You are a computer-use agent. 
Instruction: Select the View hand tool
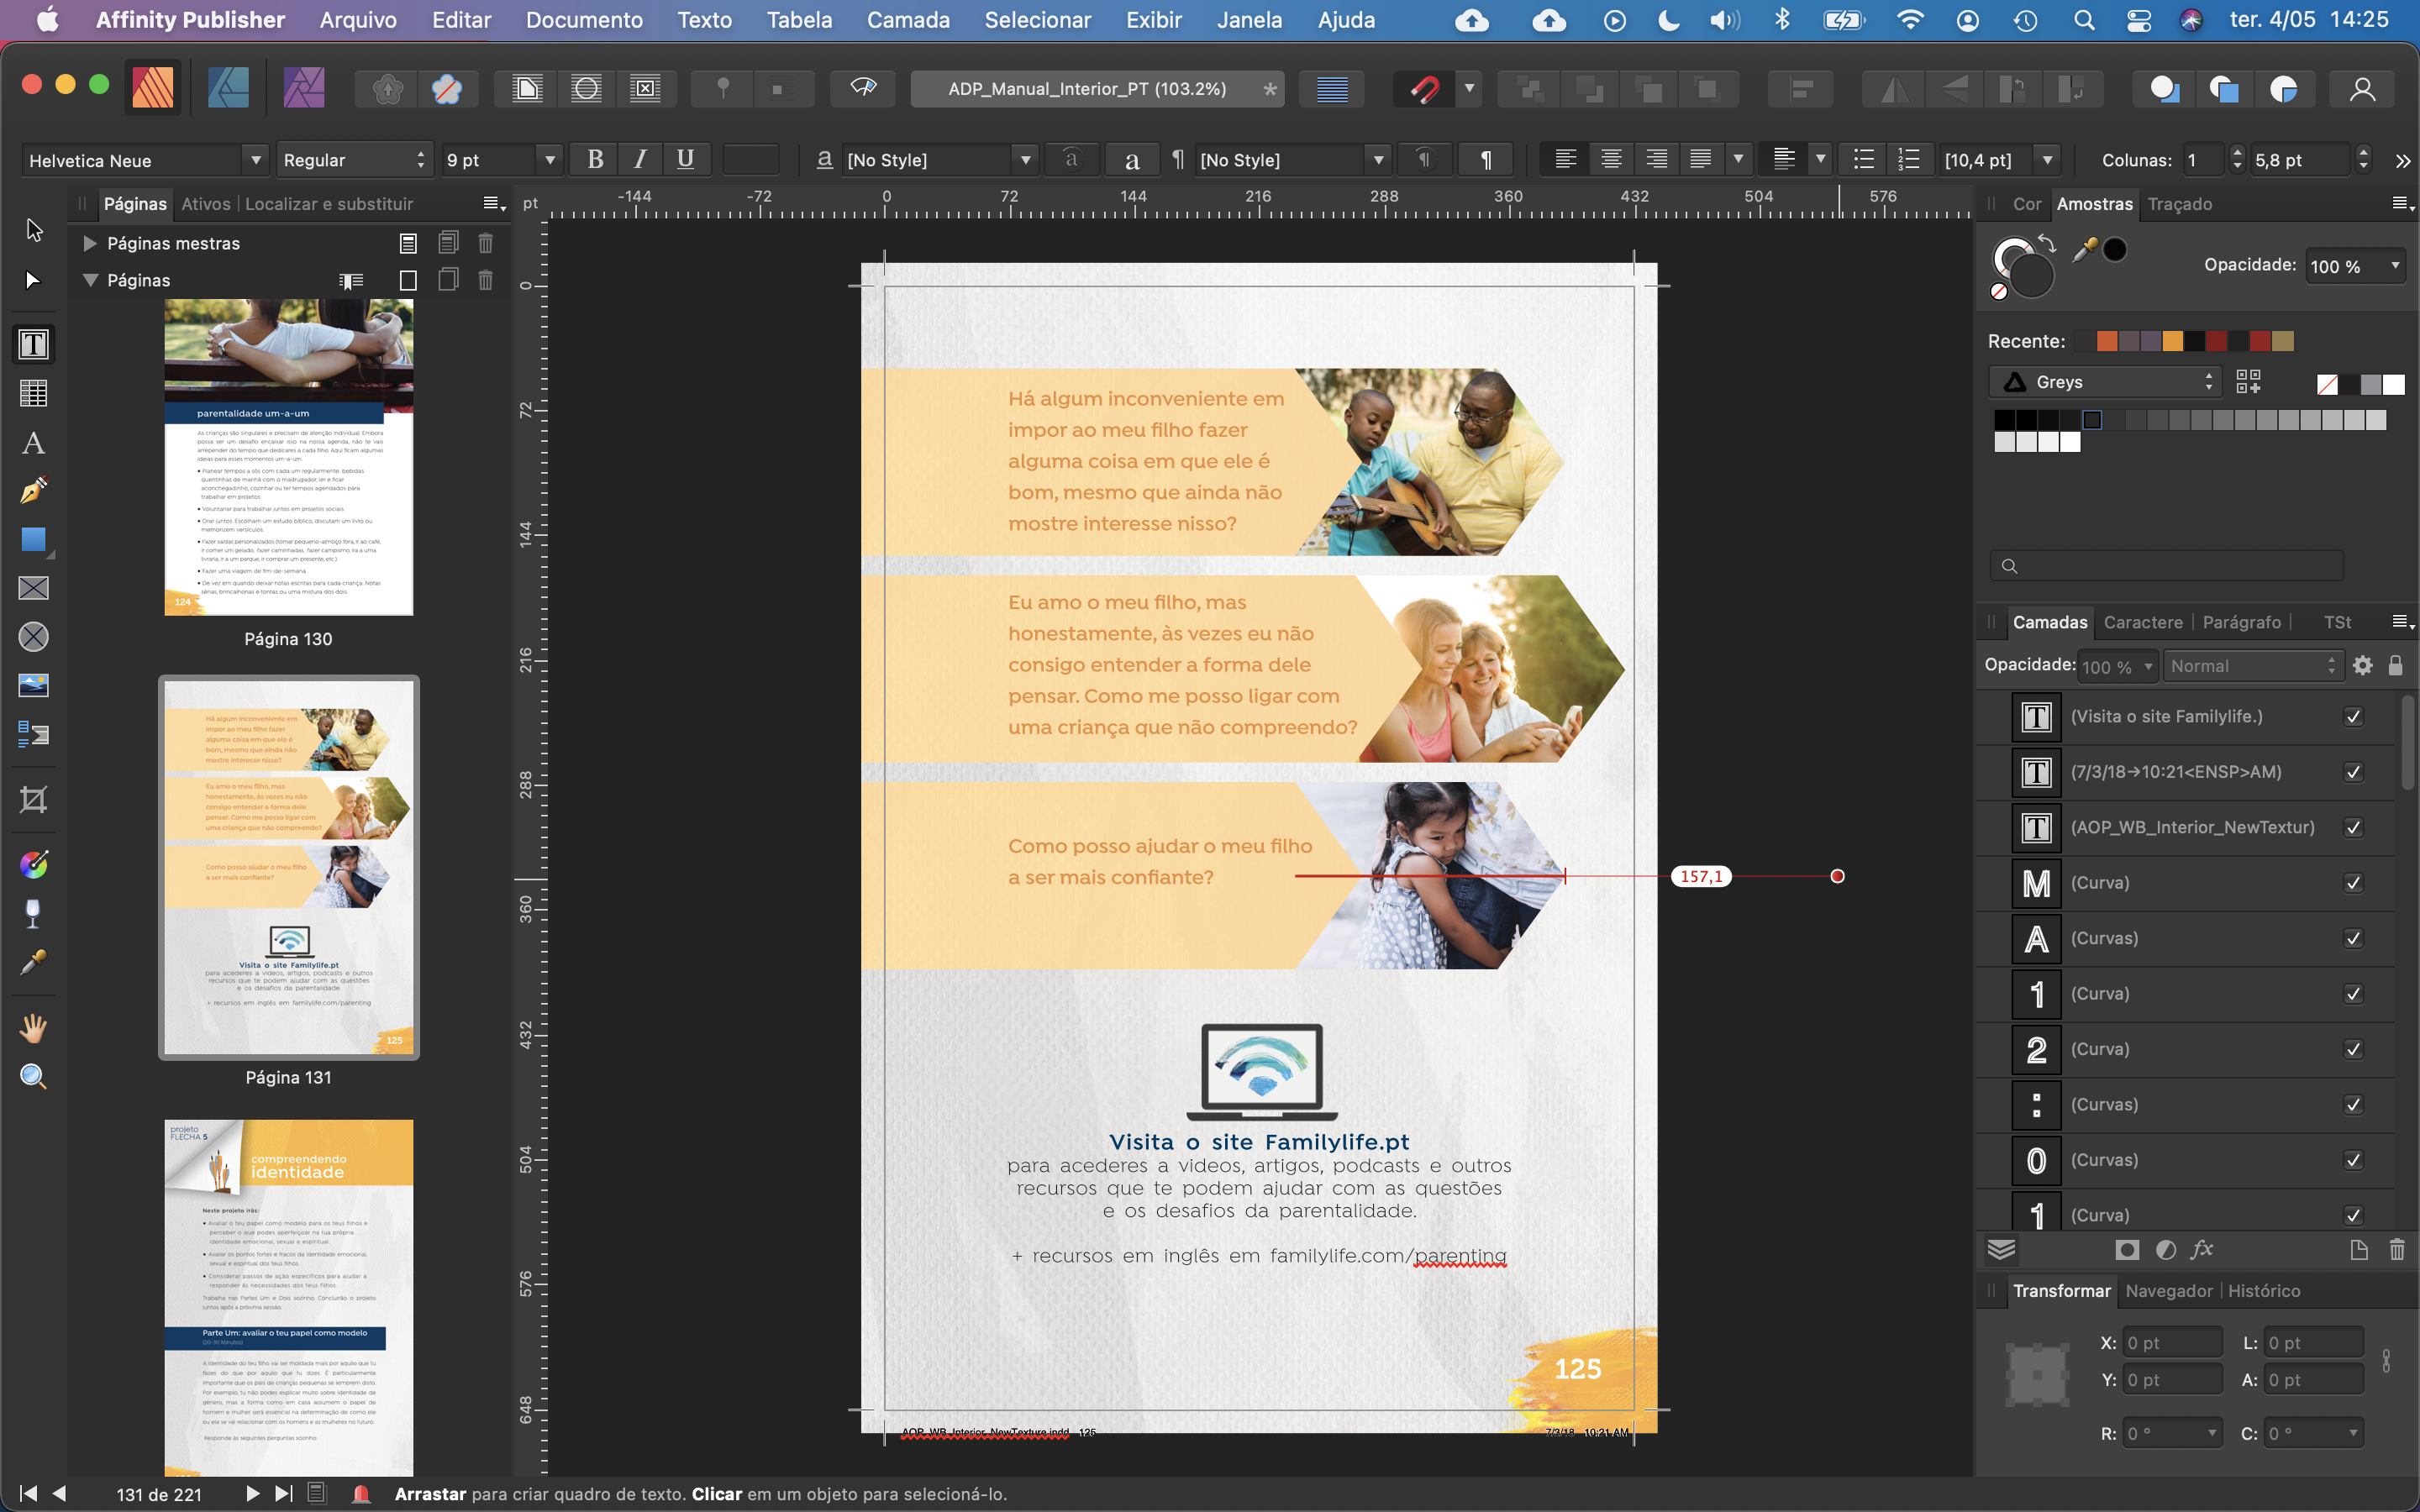[x=33, y=1028]
